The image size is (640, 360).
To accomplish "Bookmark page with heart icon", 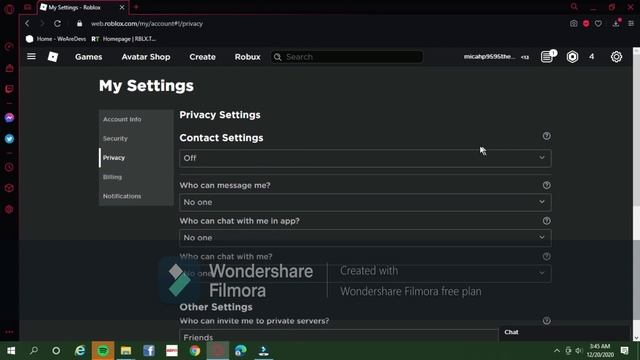I will [x=598, y=24].
